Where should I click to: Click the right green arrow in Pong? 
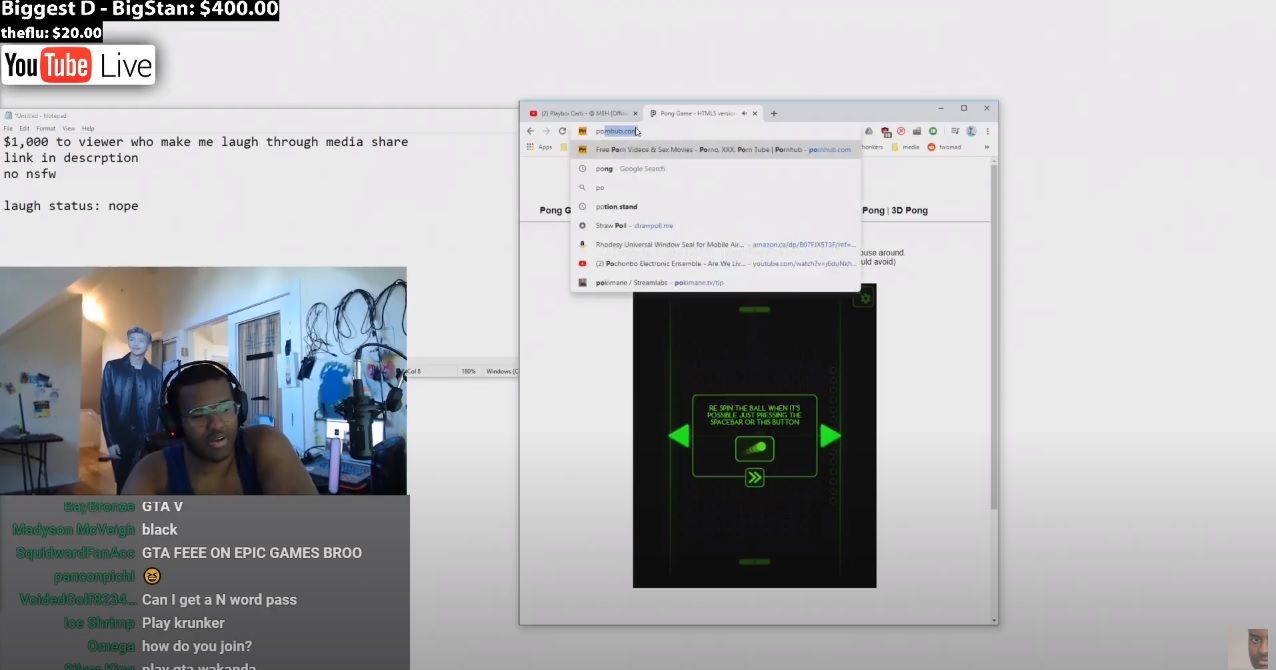[x=830, y=435]
